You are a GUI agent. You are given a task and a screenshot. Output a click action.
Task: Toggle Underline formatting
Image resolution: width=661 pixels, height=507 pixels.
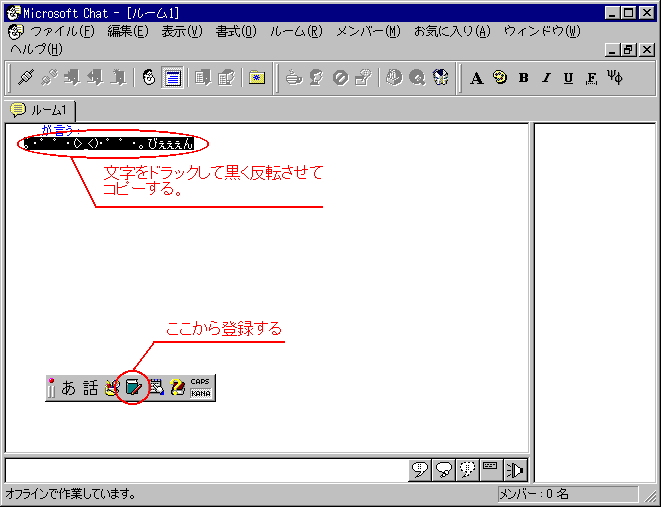(x=569, y=78)
